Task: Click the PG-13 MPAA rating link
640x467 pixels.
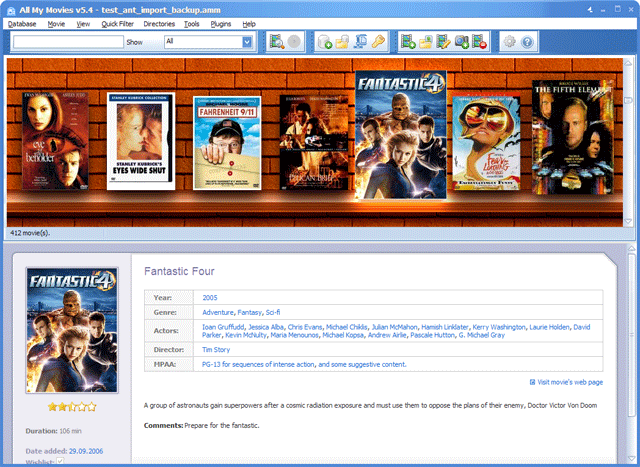Action: (304, 364)
